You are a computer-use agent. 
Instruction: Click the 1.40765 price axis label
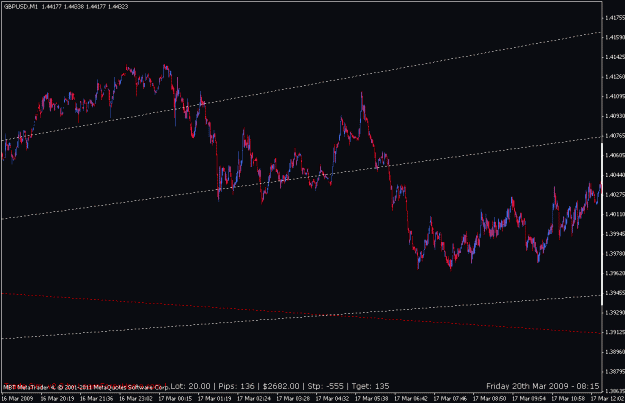(x=615, y=136)
